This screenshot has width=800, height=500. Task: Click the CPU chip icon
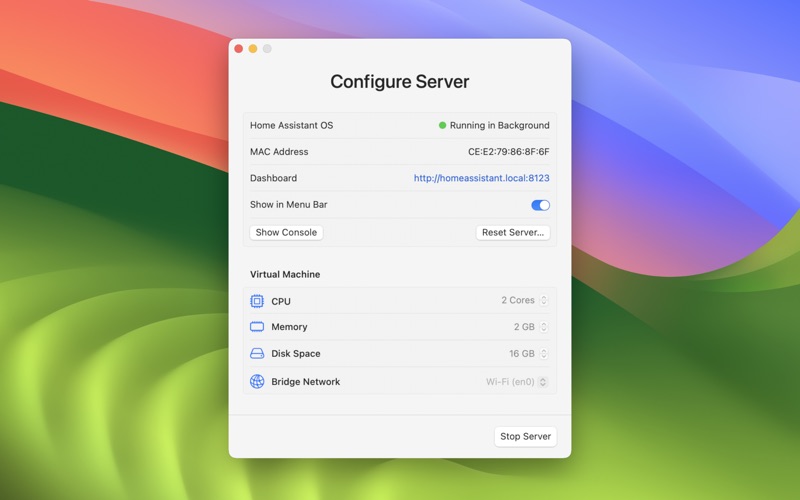[257, 301]
